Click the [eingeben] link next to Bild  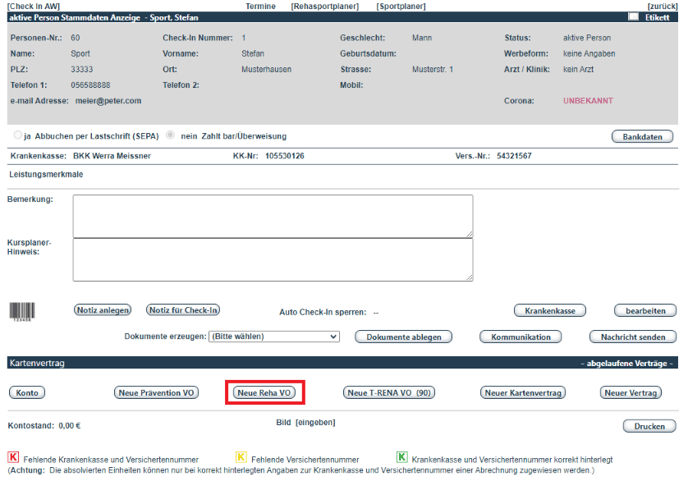[x=314, y=423]
